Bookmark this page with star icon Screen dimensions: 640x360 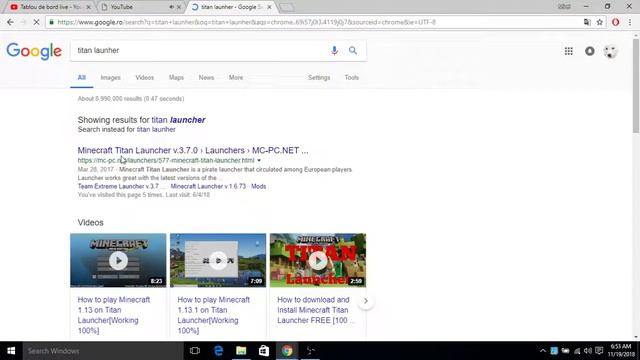(x=599, y=22)
